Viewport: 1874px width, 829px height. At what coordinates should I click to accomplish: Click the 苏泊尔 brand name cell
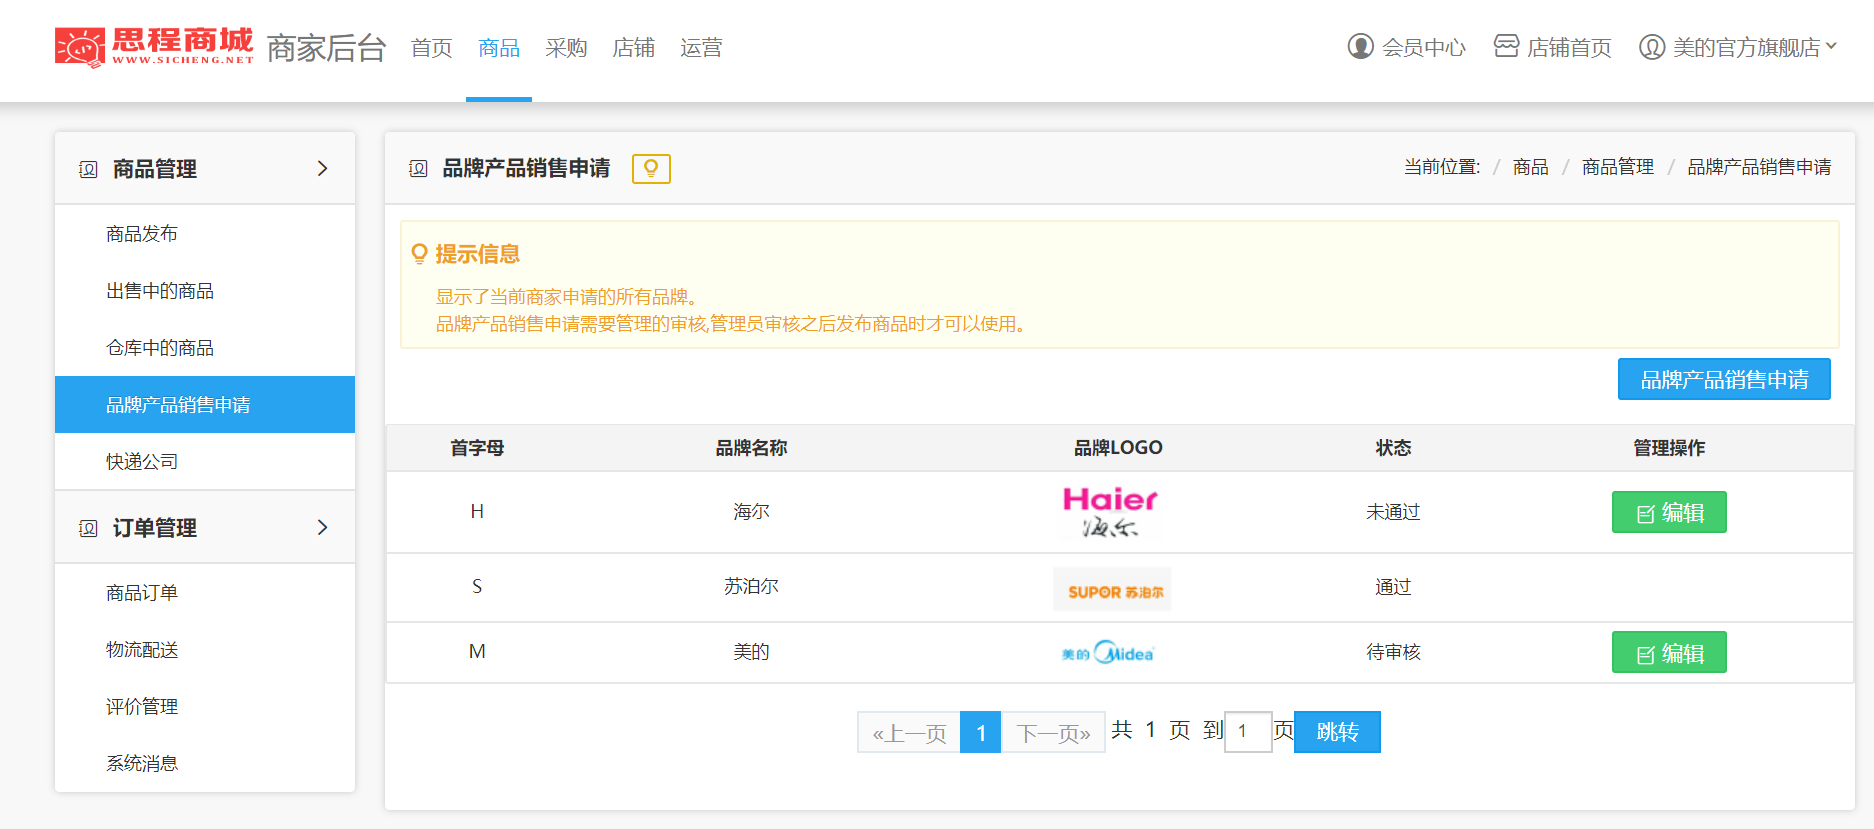click(751, 586)
